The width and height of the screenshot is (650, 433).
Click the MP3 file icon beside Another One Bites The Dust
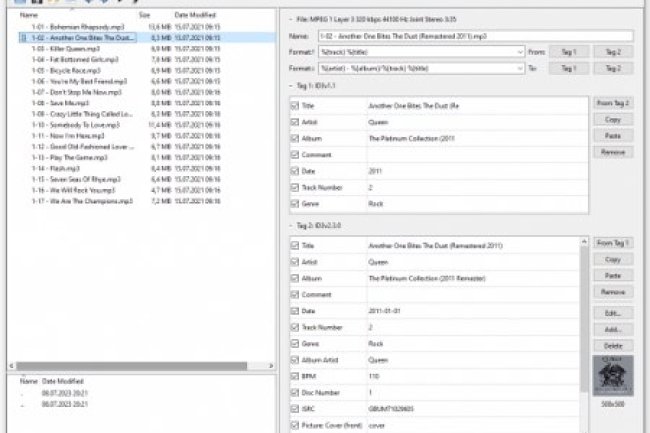(x=23, y=36)
